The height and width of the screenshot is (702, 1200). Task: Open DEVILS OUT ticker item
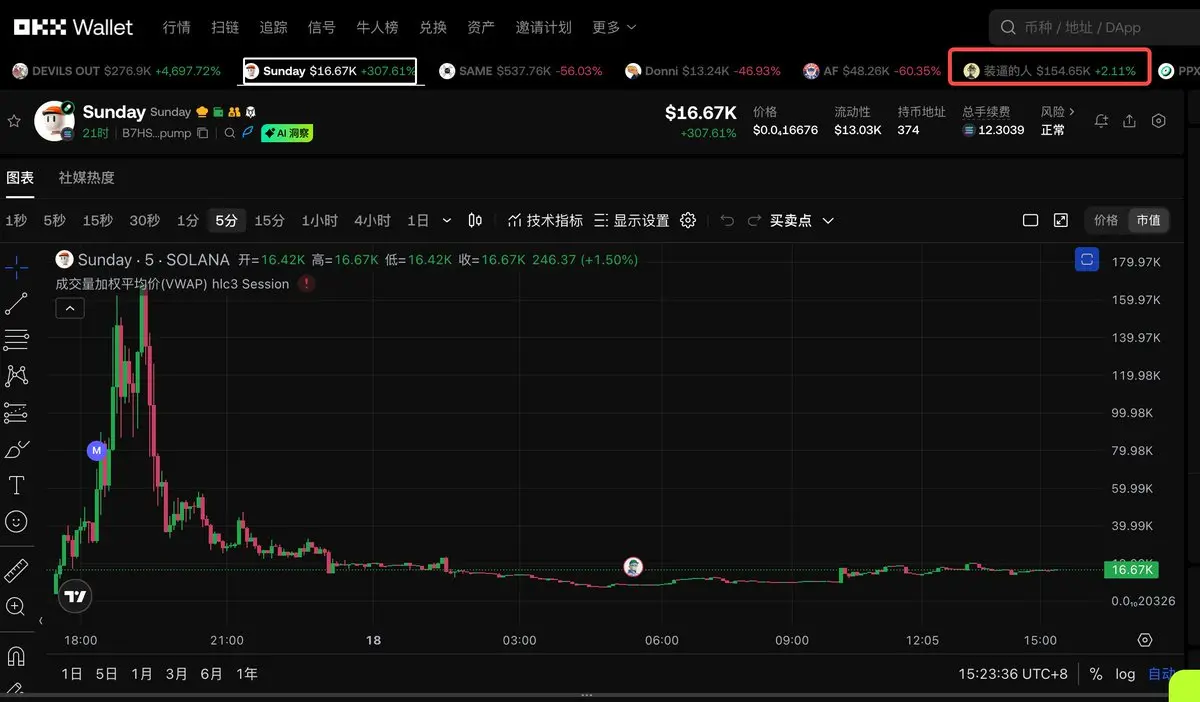point(116,71)
